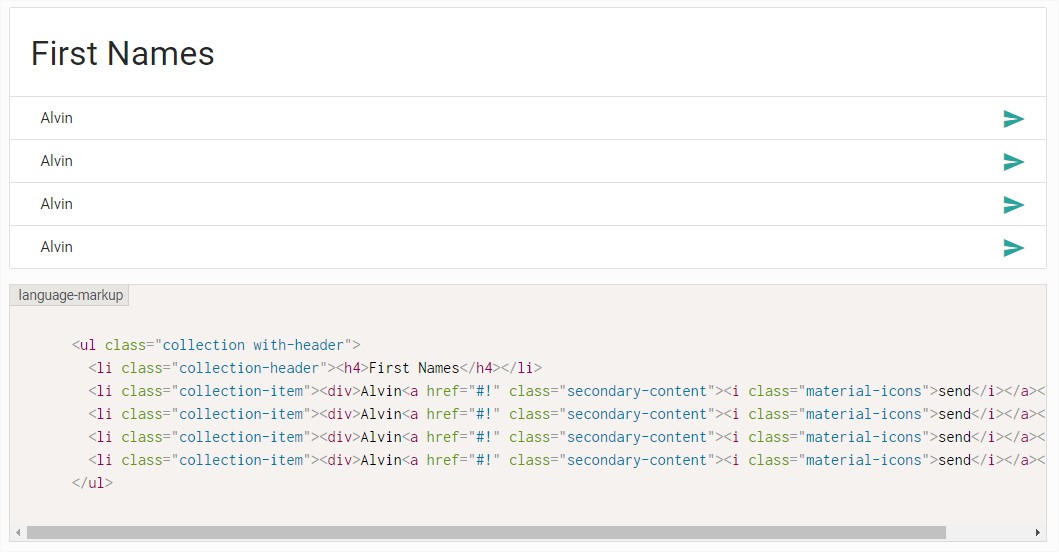
Task: Click the scroll left arrow of the code block
Action: click(x=18, y=533)
